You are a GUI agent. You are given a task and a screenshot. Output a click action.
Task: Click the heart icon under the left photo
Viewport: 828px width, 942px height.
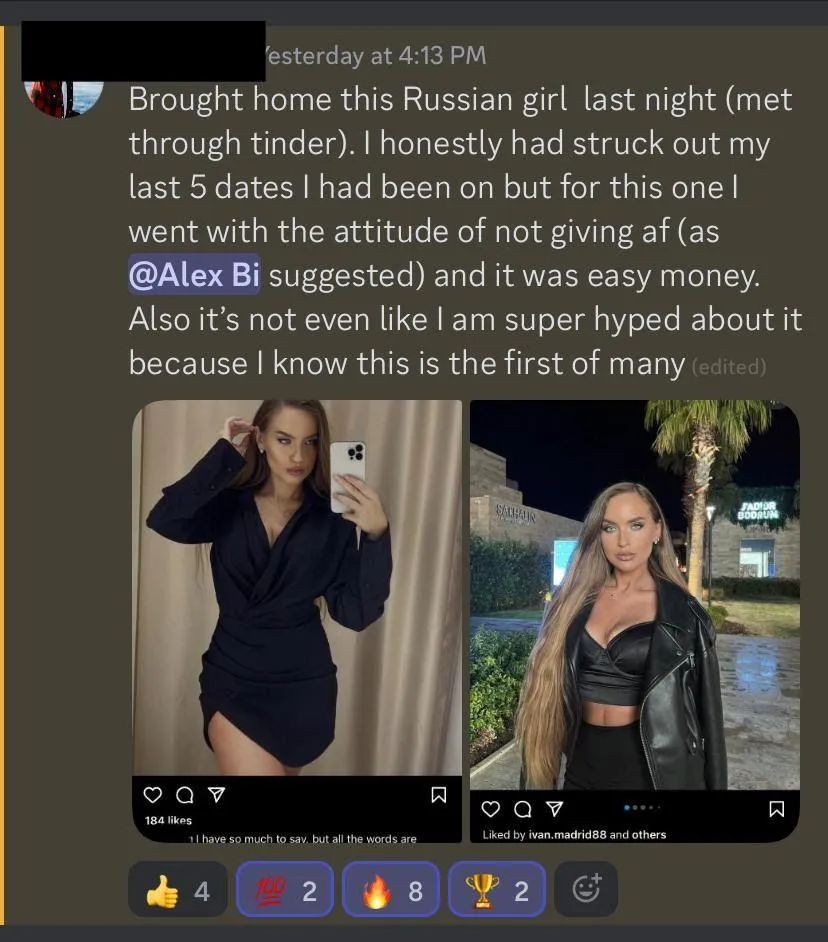point(153,795)
